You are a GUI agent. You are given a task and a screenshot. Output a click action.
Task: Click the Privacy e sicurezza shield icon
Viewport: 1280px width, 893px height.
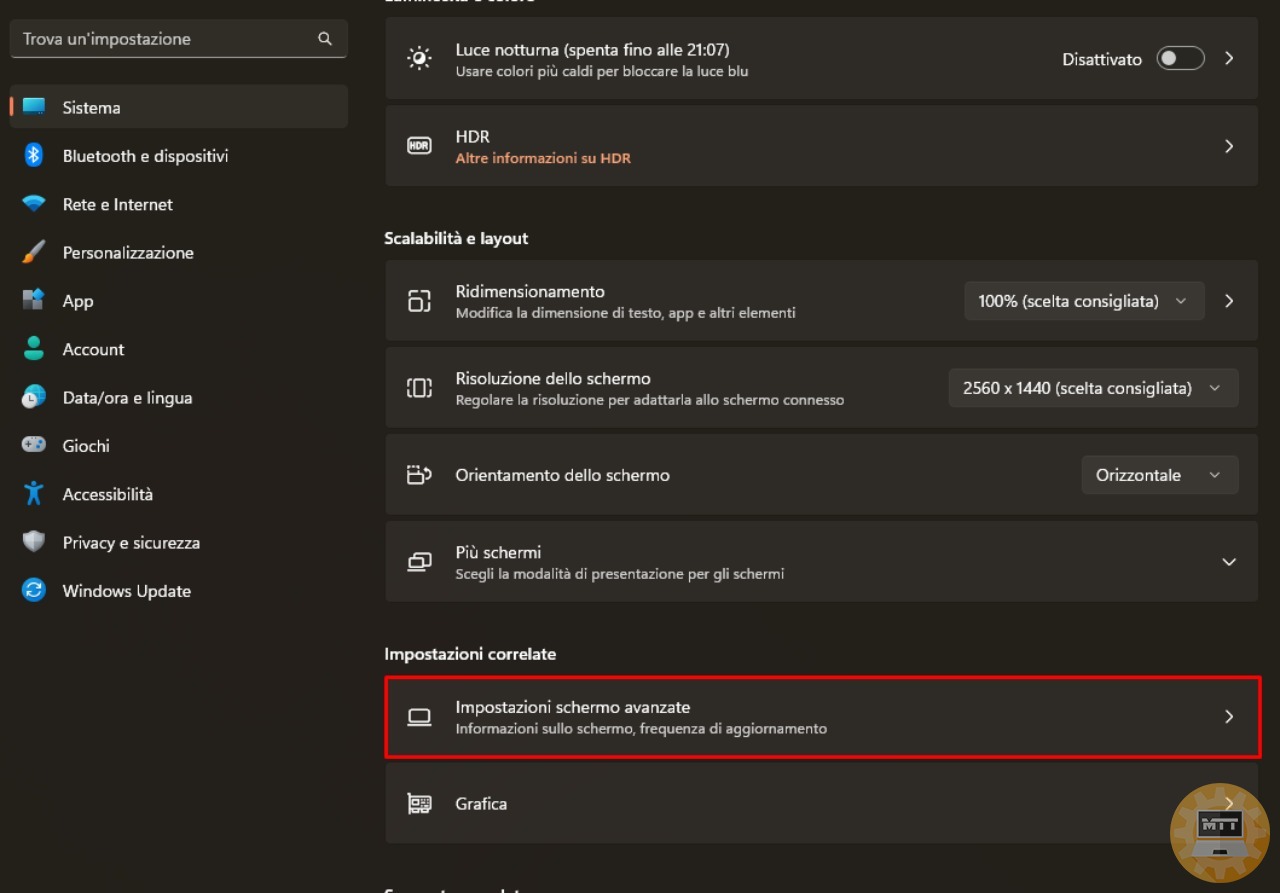tap(34, 542)
